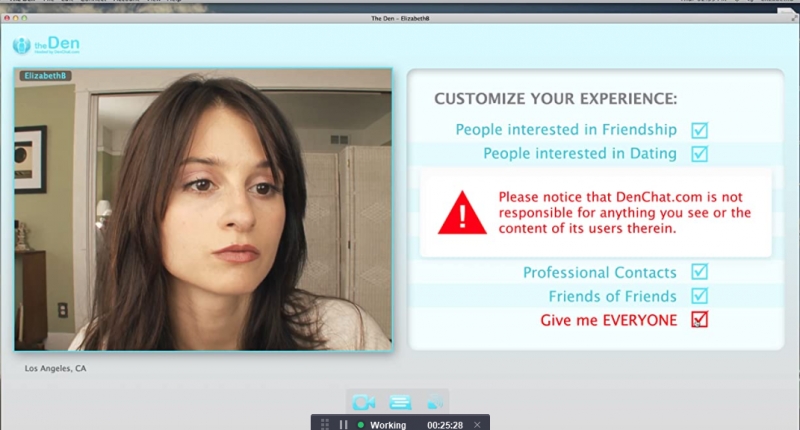
Task: Click the Los Angeles, CA location text
Action: click(x=56, y=368)
